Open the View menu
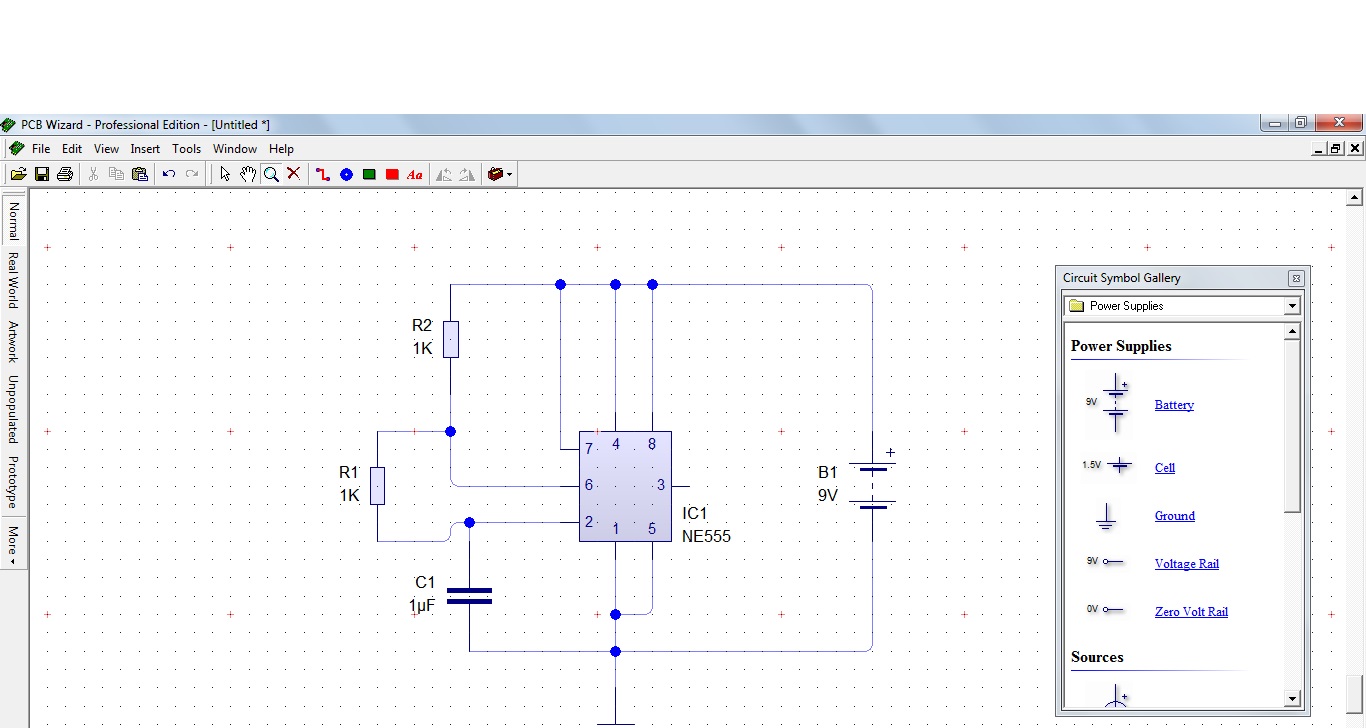This screenshot has width=1366, height=728. click(x=106, y=149)
